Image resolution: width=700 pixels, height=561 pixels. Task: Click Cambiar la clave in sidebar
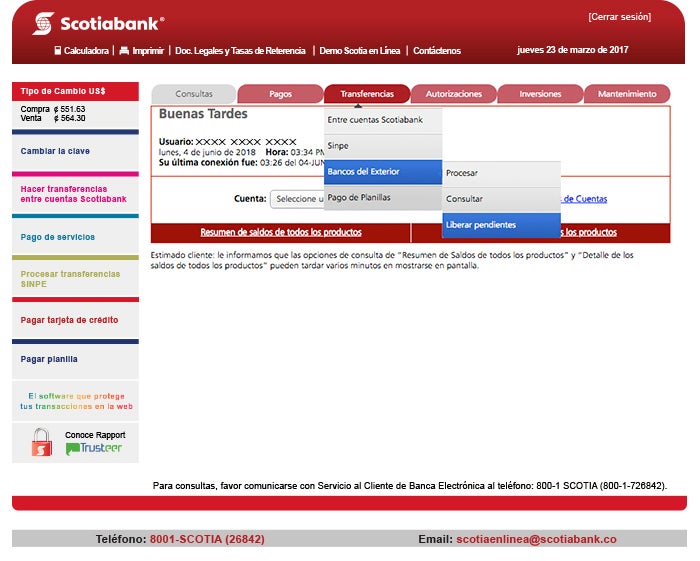[55, 151]
